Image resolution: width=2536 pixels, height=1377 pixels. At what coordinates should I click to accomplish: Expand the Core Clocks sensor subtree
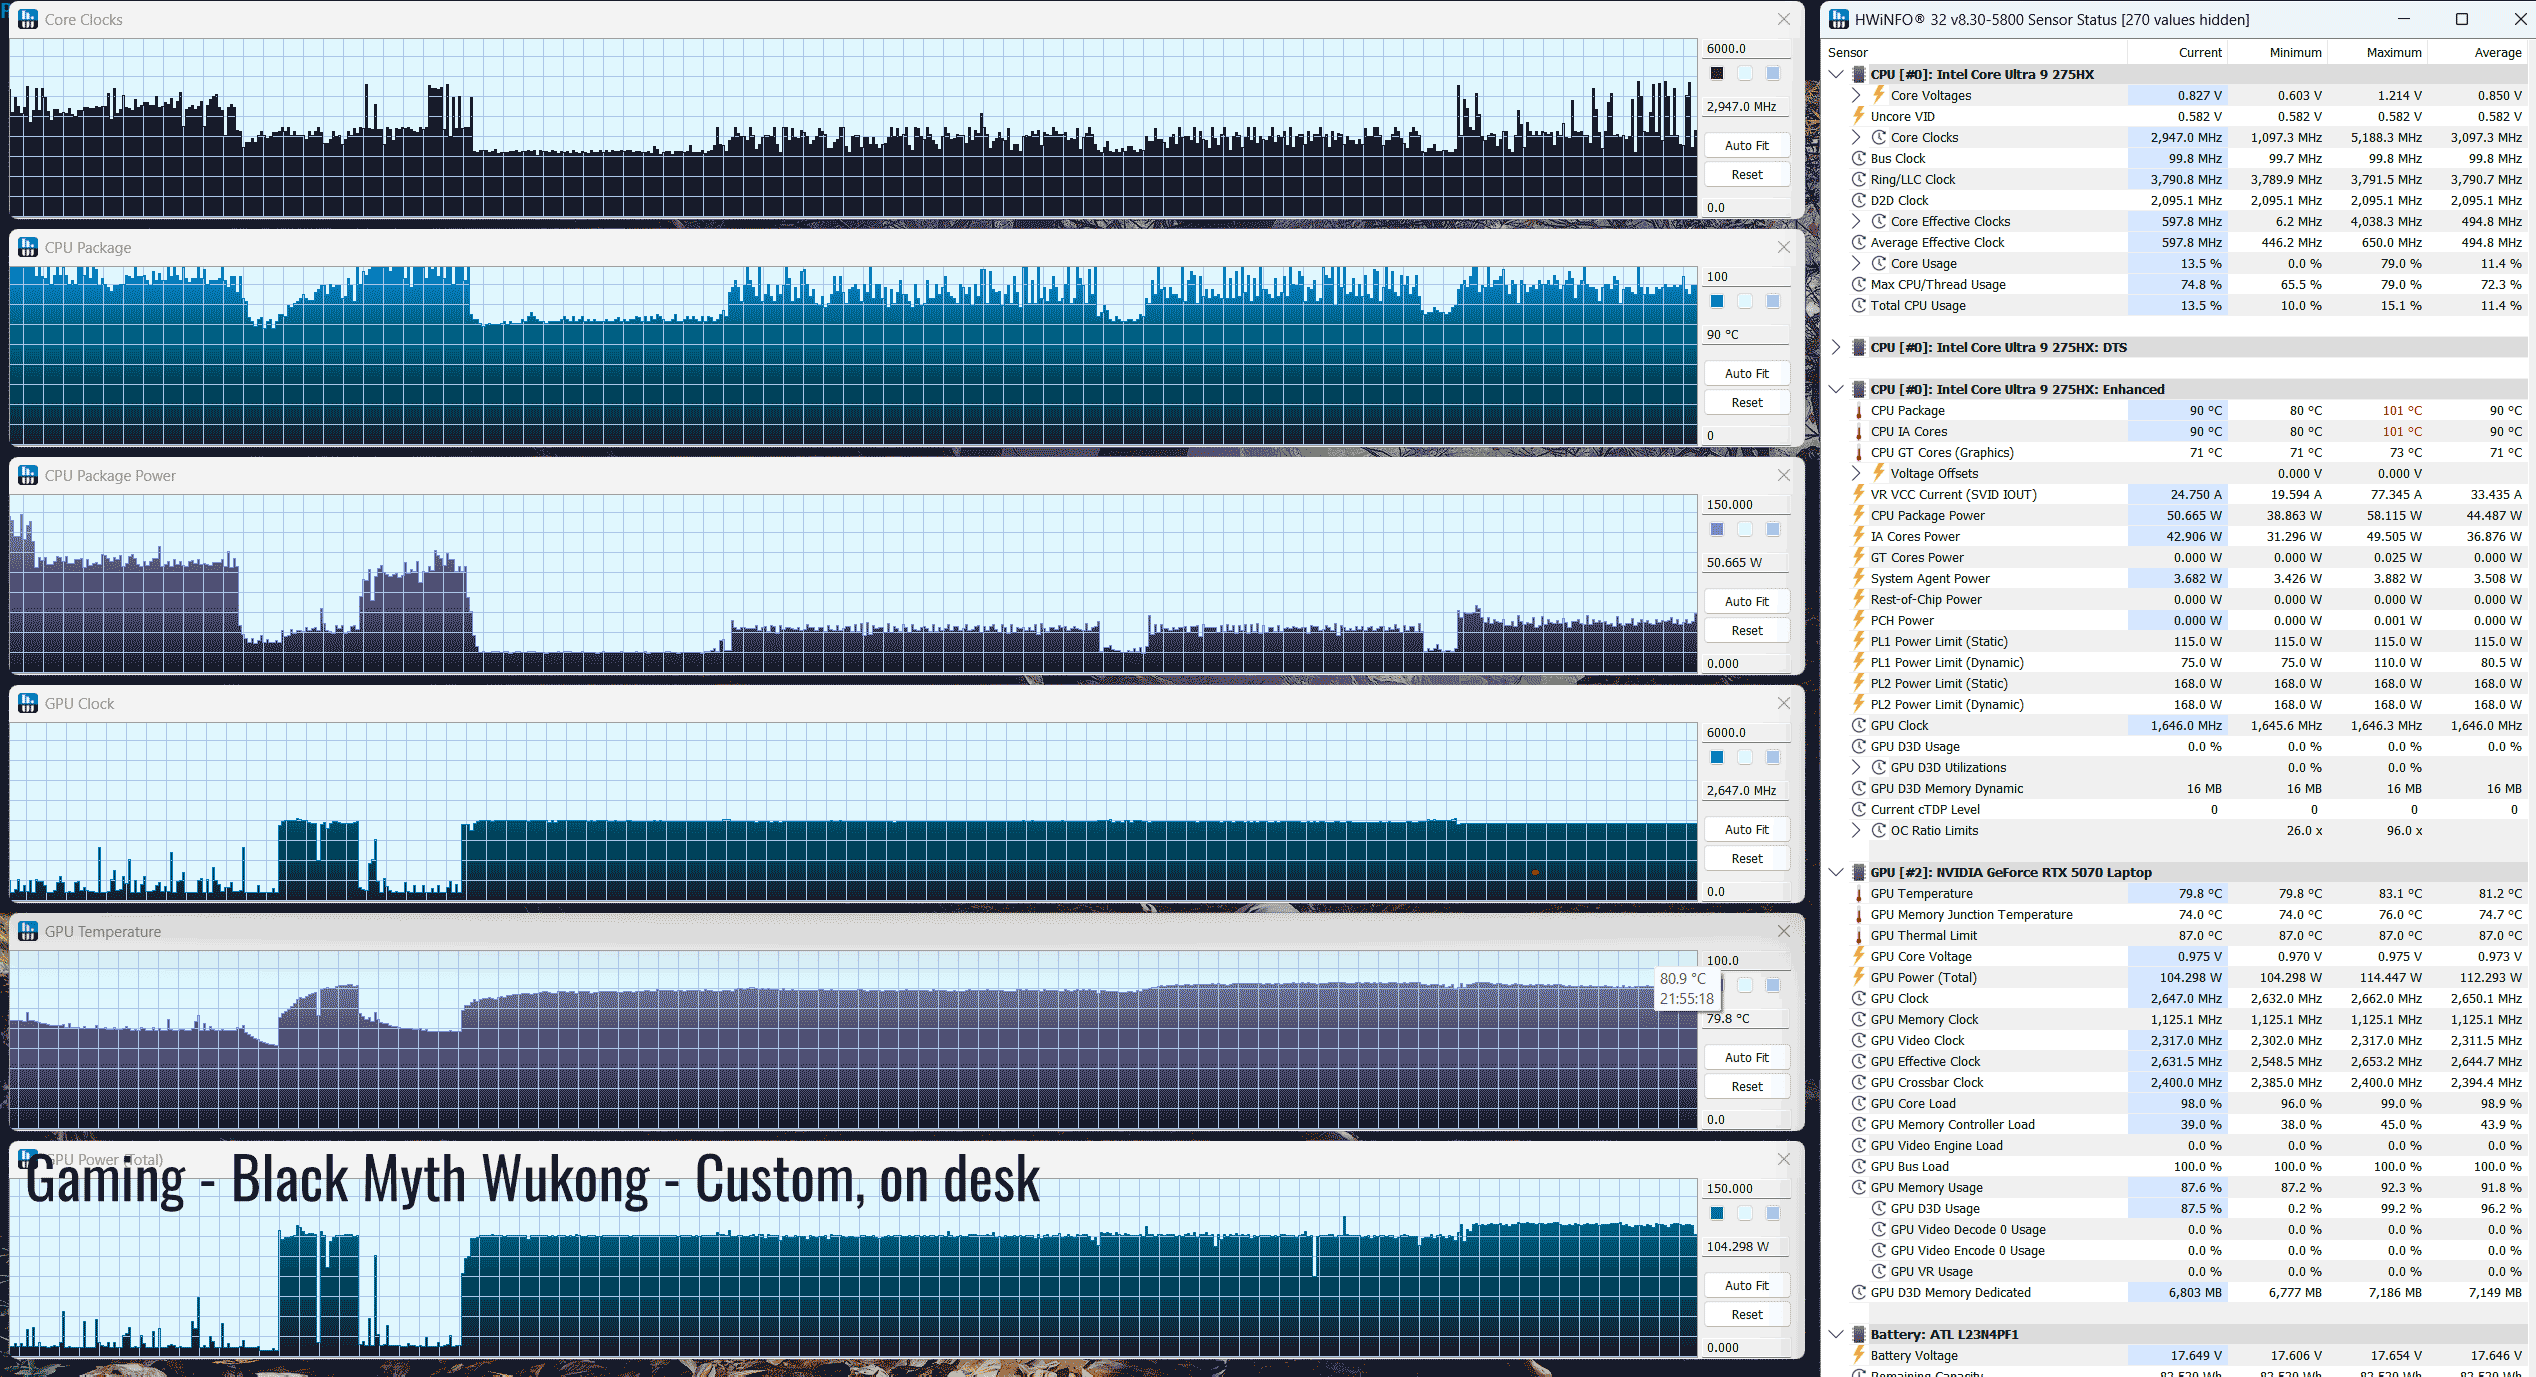[1856, 137]
